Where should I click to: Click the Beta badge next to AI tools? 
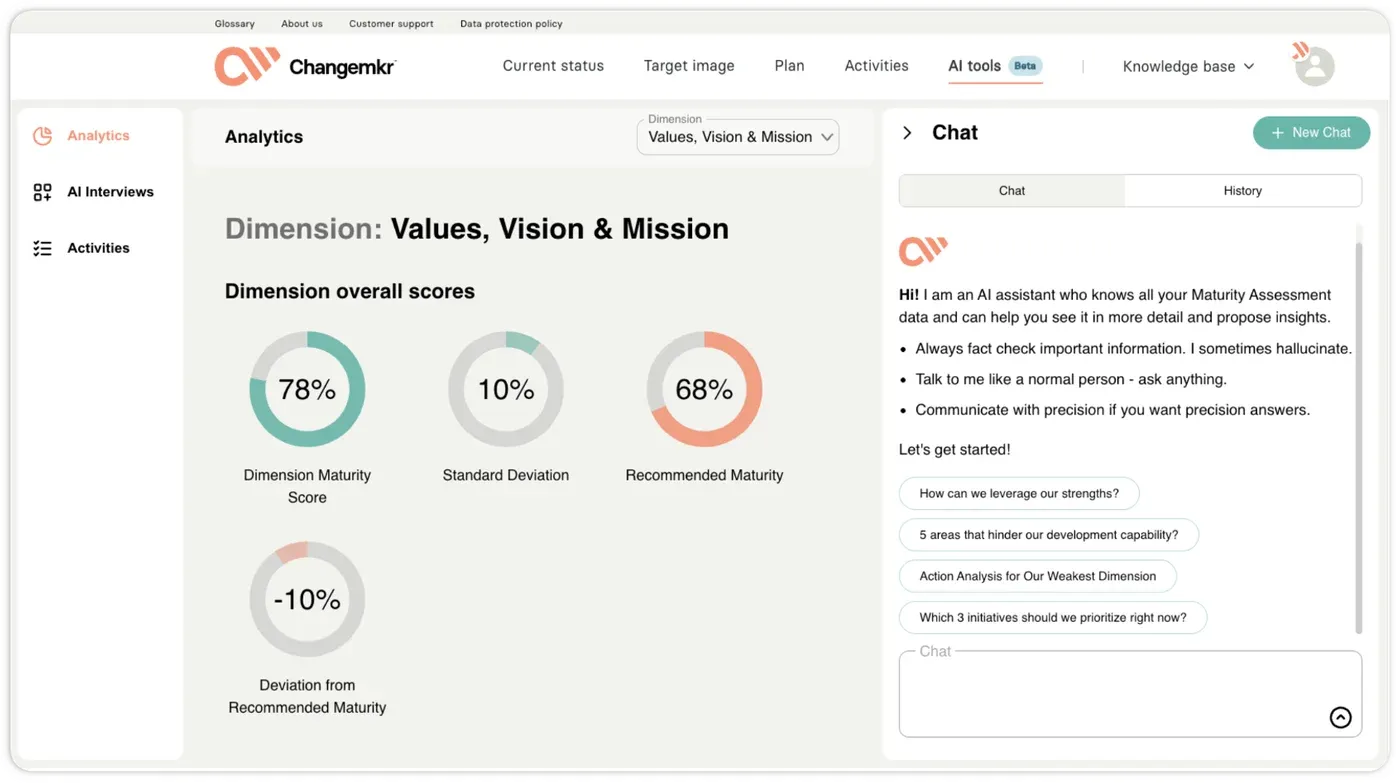coord(1025,66)
